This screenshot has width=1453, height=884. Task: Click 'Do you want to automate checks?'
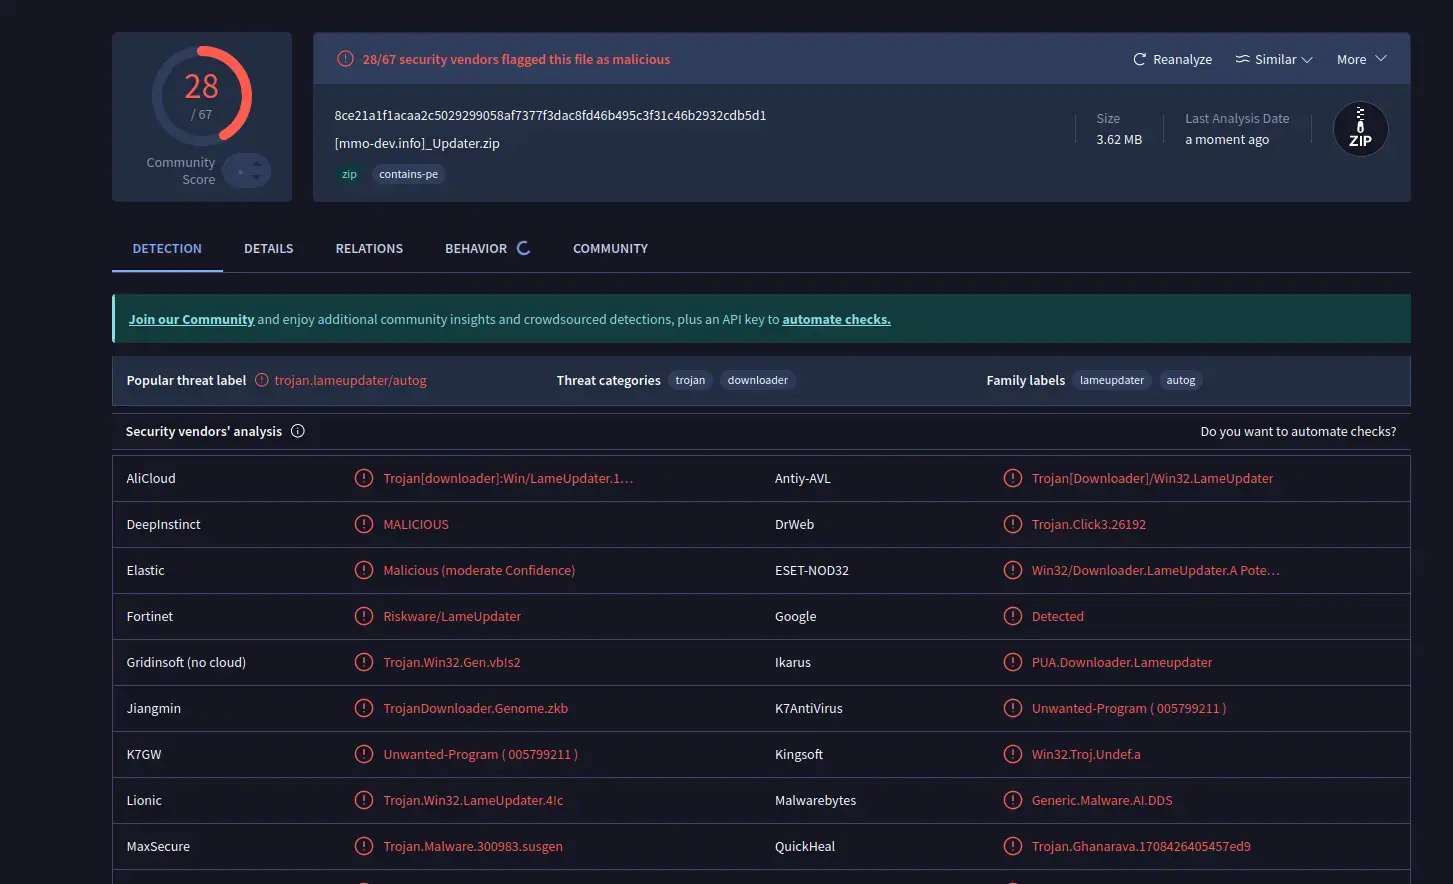[1298, 431]
